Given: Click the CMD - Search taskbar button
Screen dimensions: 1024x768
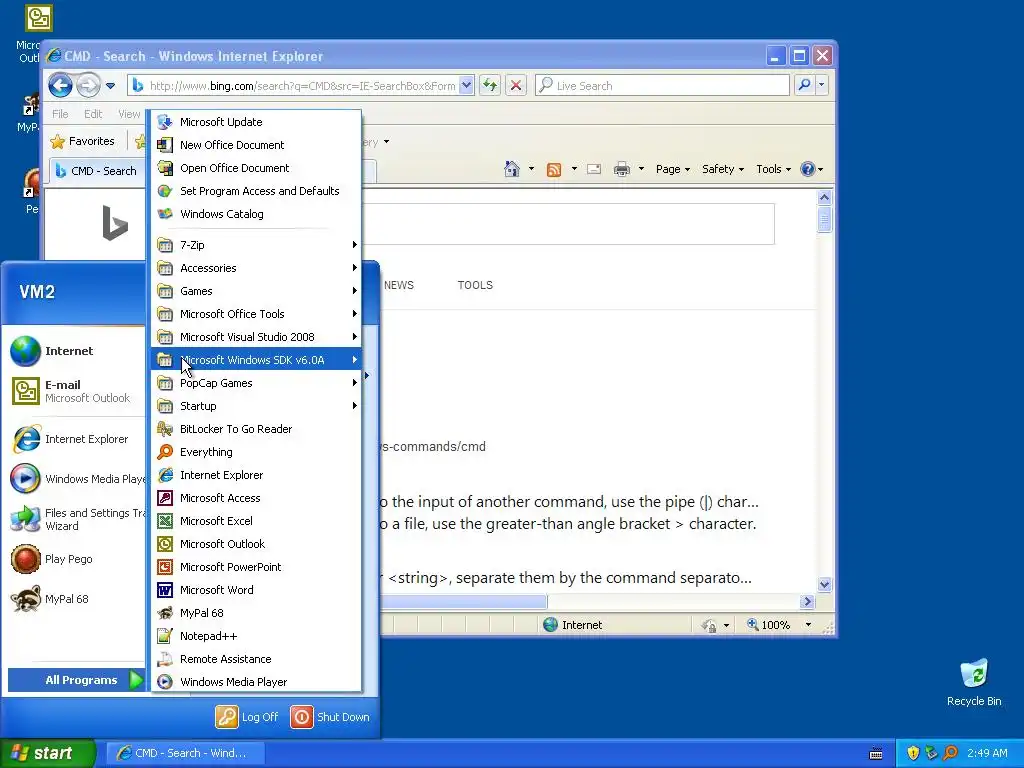Looking at the screenshot, I should [x=185, y=753].
